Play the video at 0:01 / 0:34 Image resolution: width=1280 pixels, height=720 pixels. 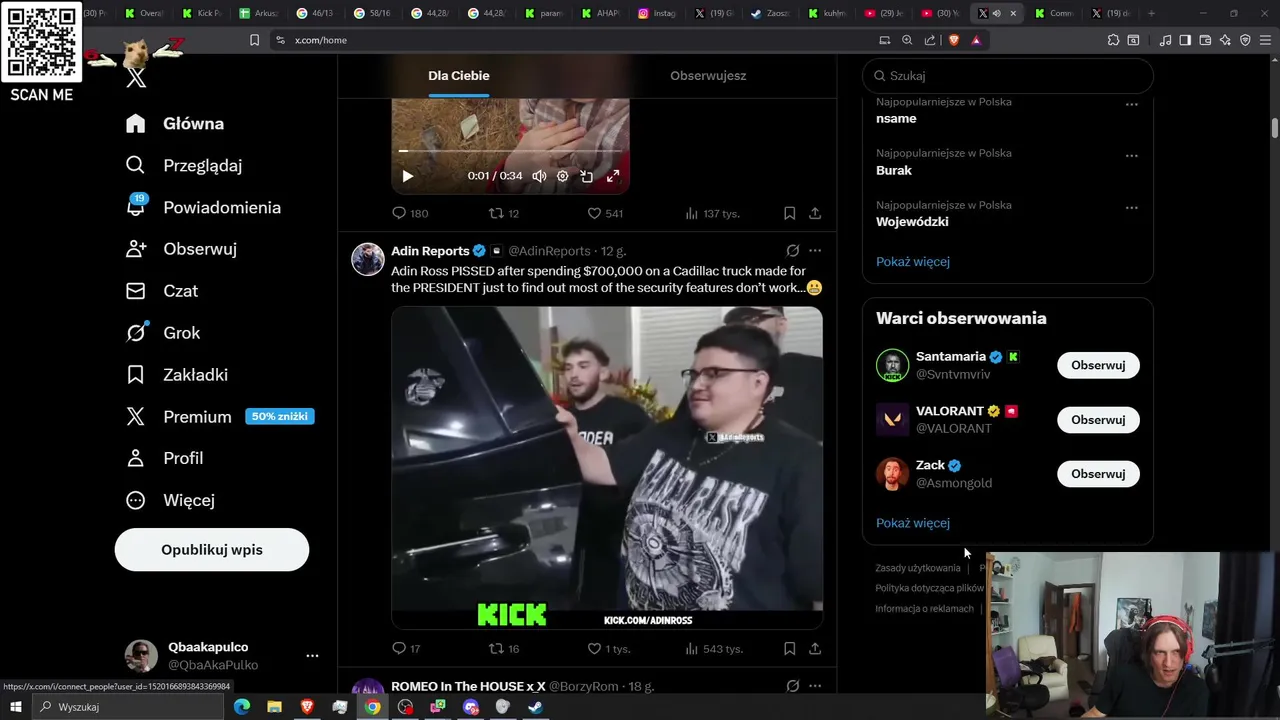pyautogui.click(x=407, y=176)
